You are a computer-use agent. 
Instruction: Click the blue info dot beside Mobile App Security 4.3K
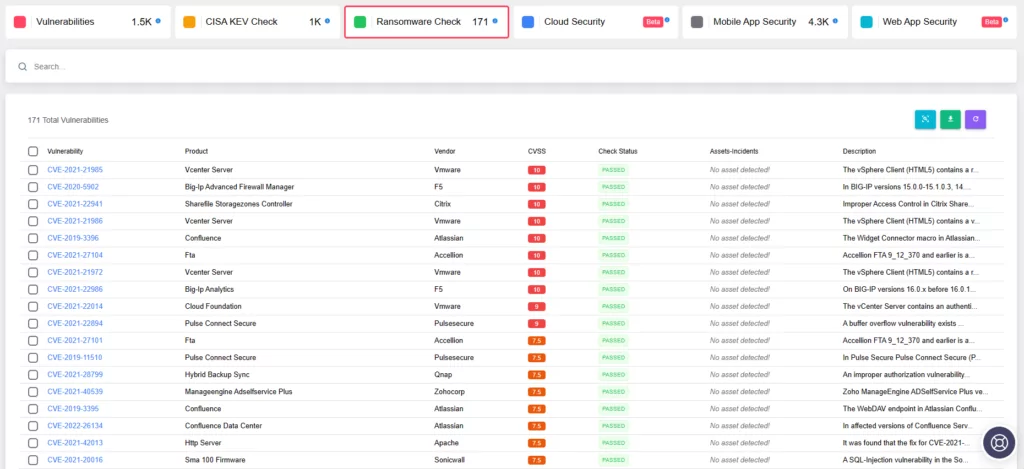(835, 21)
